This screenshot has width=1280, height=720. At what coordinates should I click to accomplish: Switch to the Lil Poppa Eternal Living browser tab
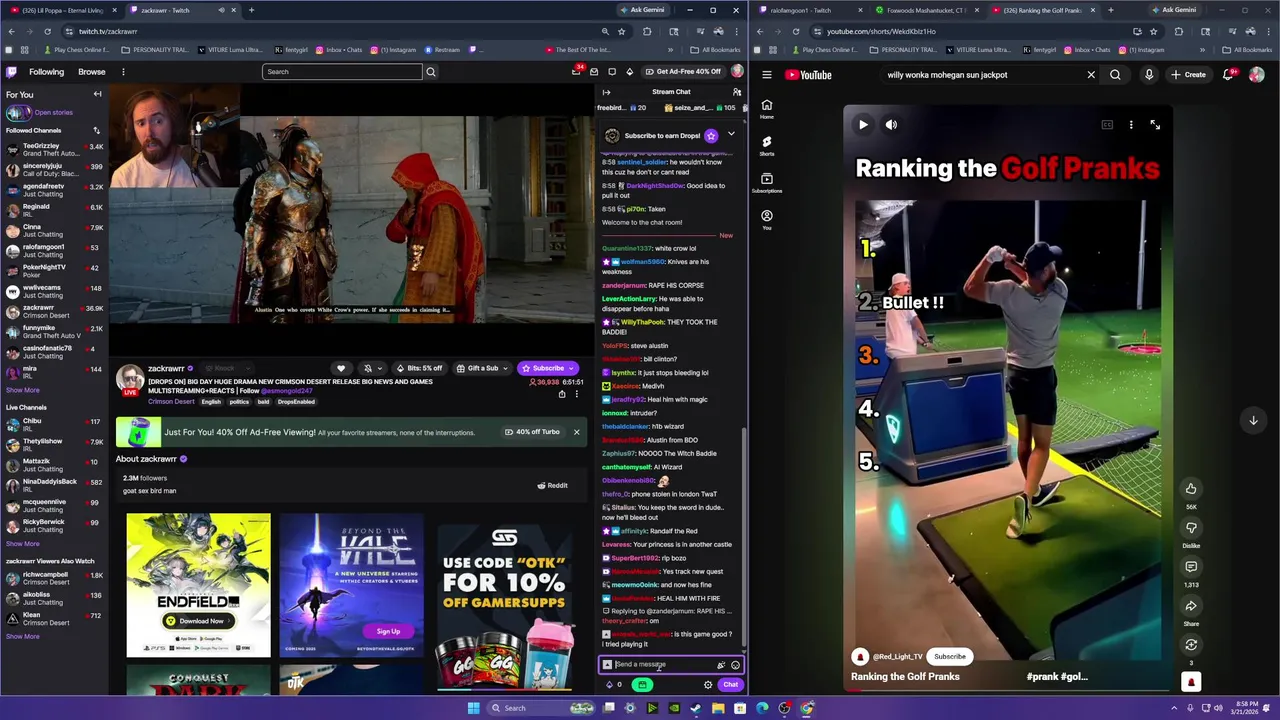click(62, 10)
